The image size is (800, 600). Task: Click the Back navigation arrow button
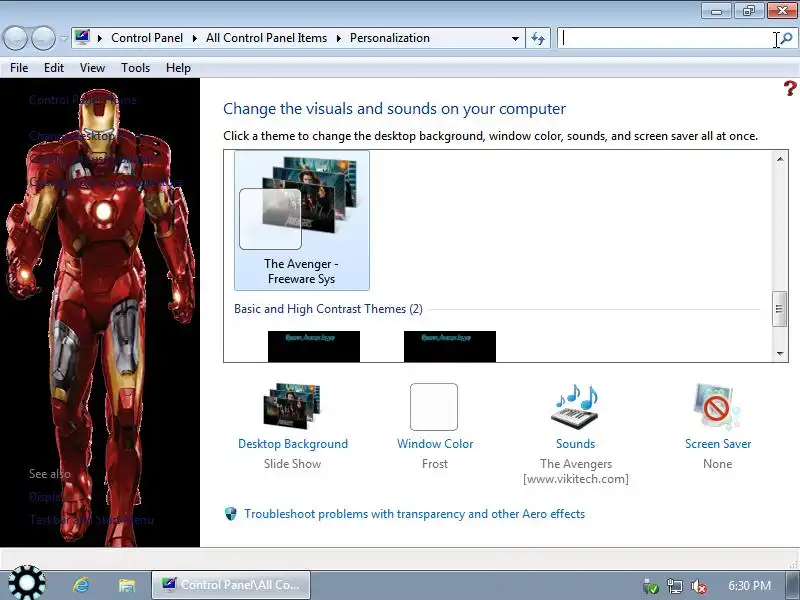(15, 38)
